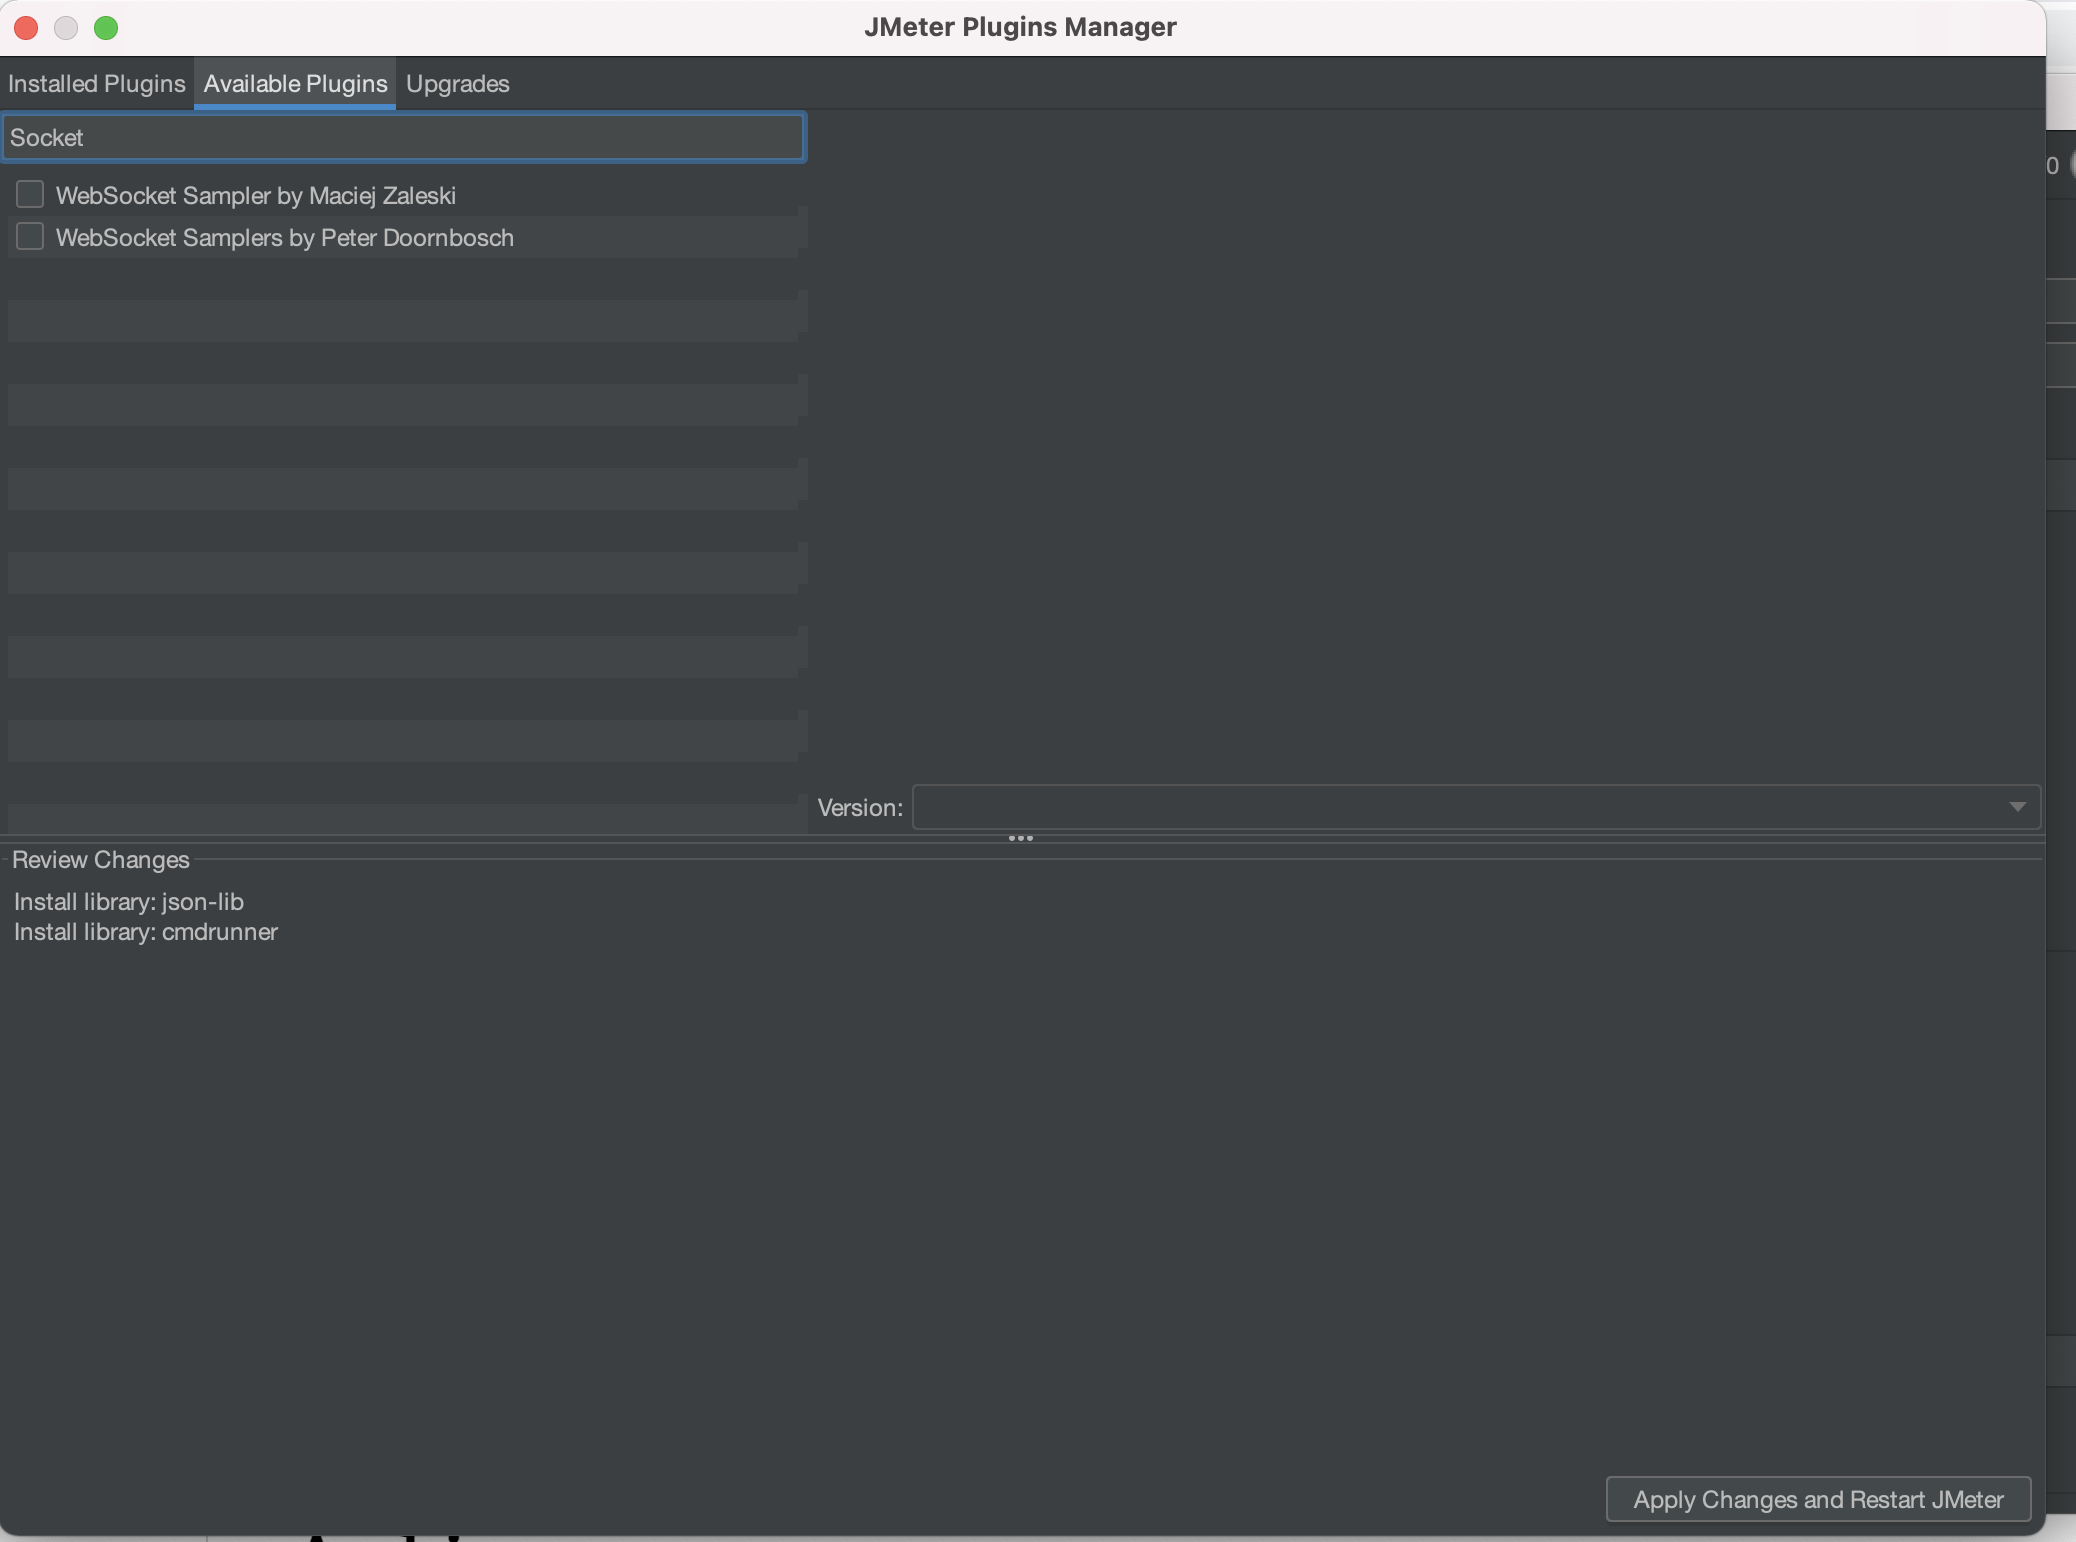Click Install library: cmdrunner text line

click(x=146, y=932)
